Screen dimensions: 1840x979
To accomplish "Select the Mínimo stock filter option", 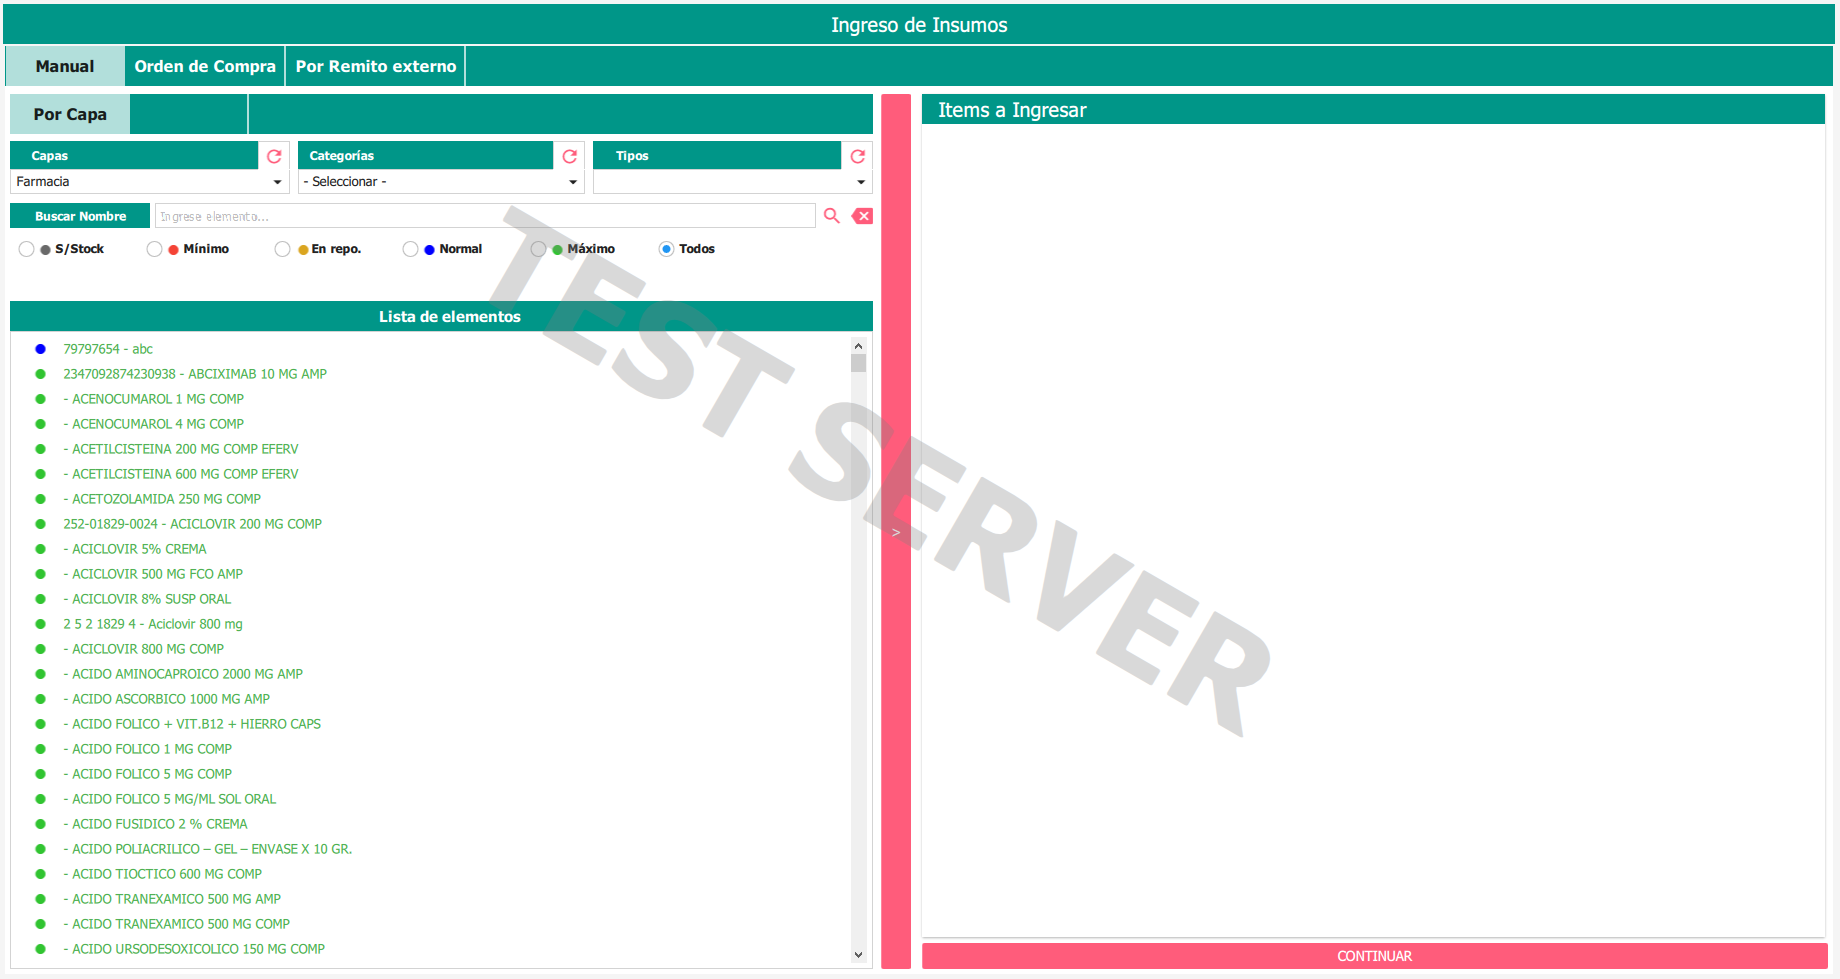I will pos(154,249).
